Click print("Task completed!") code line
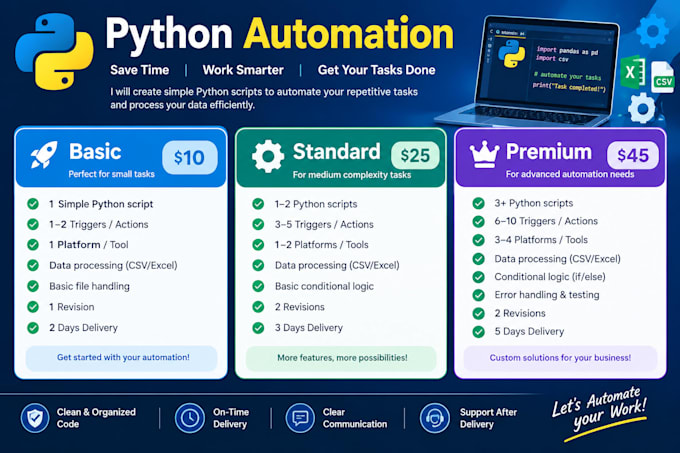 pyautogui.click(x=569, y=87)
